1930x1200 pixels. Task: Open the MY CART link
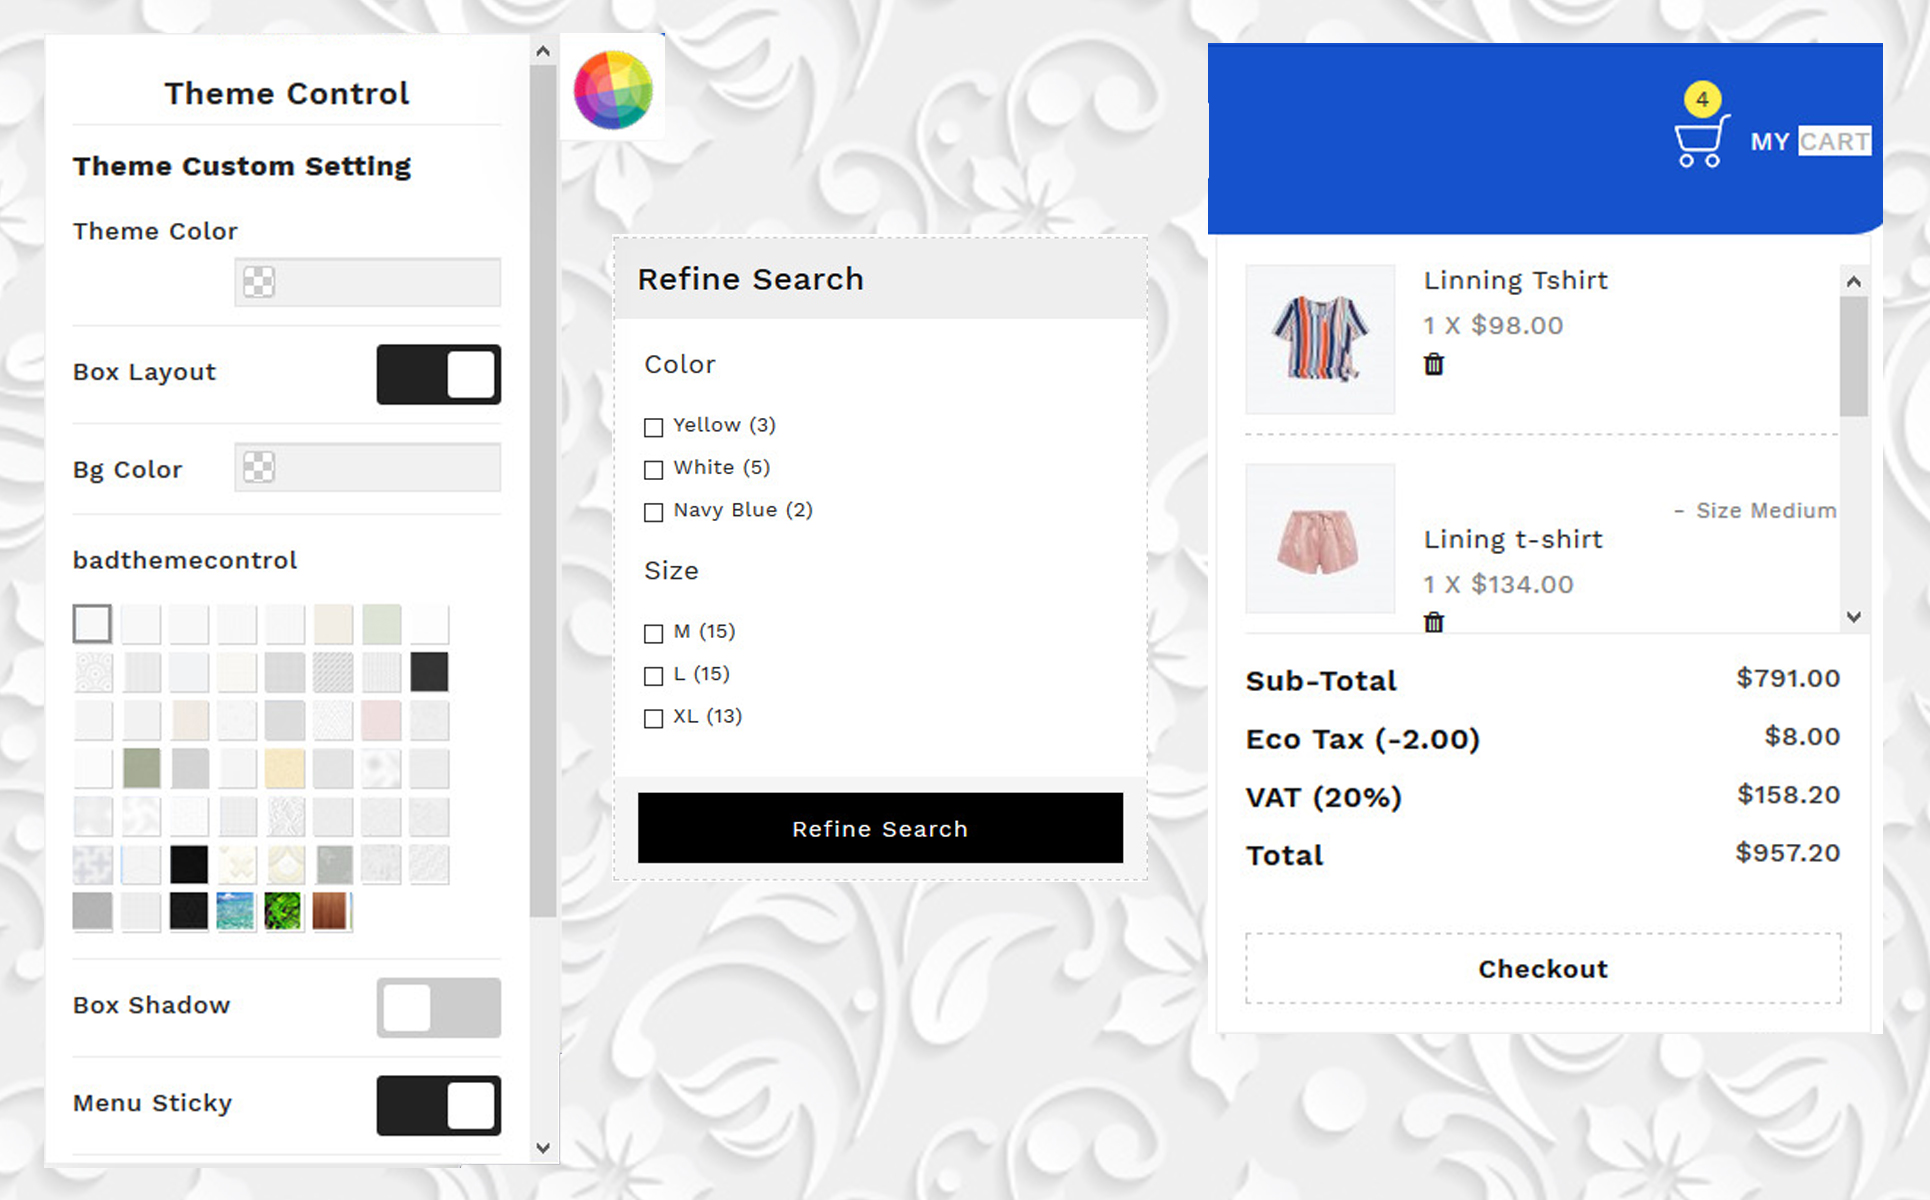point(1810,141)
